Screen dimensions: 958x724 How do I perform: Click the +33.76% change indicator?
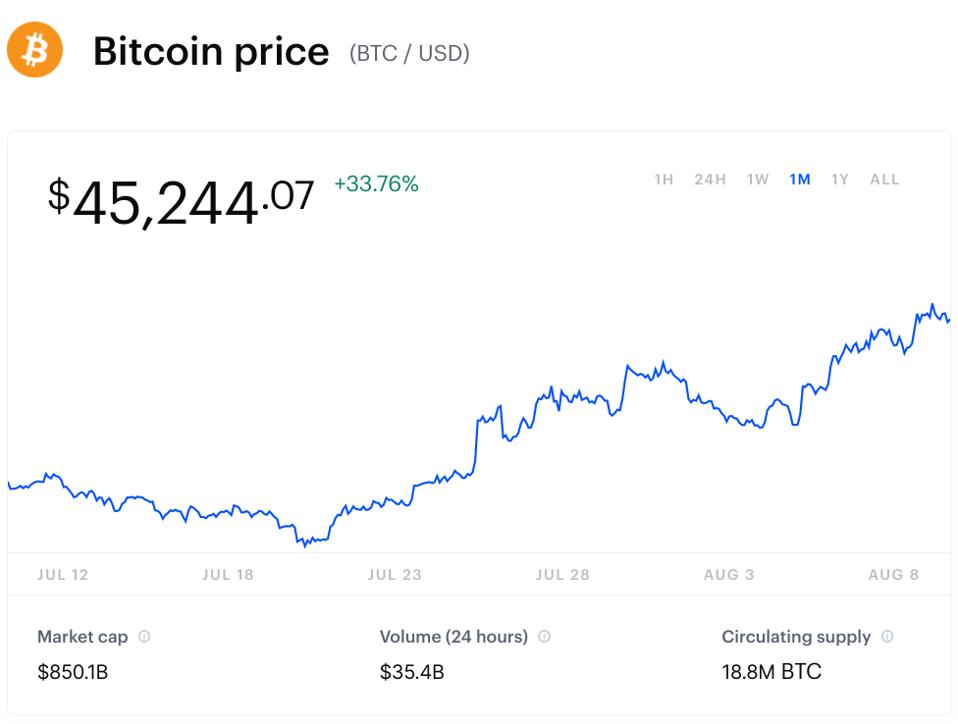[376, 184]
